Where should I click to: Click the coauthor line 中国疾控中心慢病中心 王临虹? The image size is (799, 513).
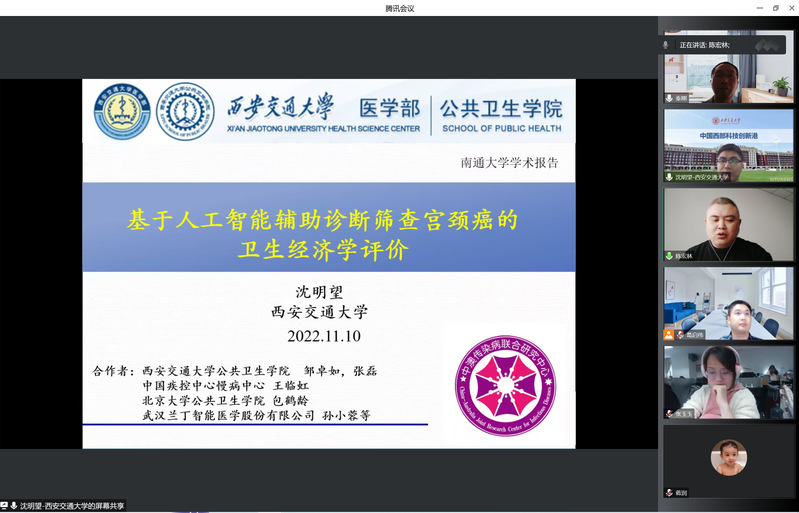(226, 386)
